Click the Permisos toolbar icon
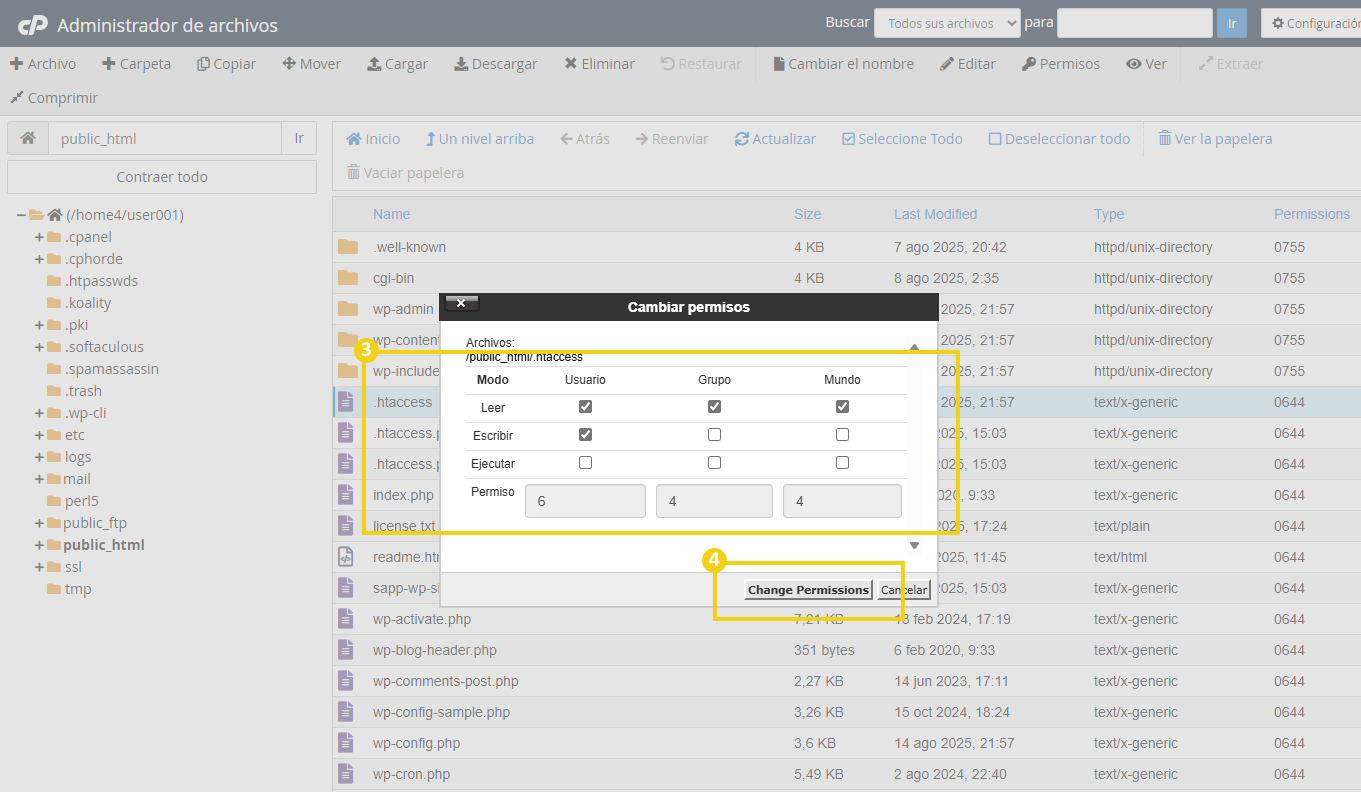The width and height of the screenshot is (1361, 792). [1062, 63]
